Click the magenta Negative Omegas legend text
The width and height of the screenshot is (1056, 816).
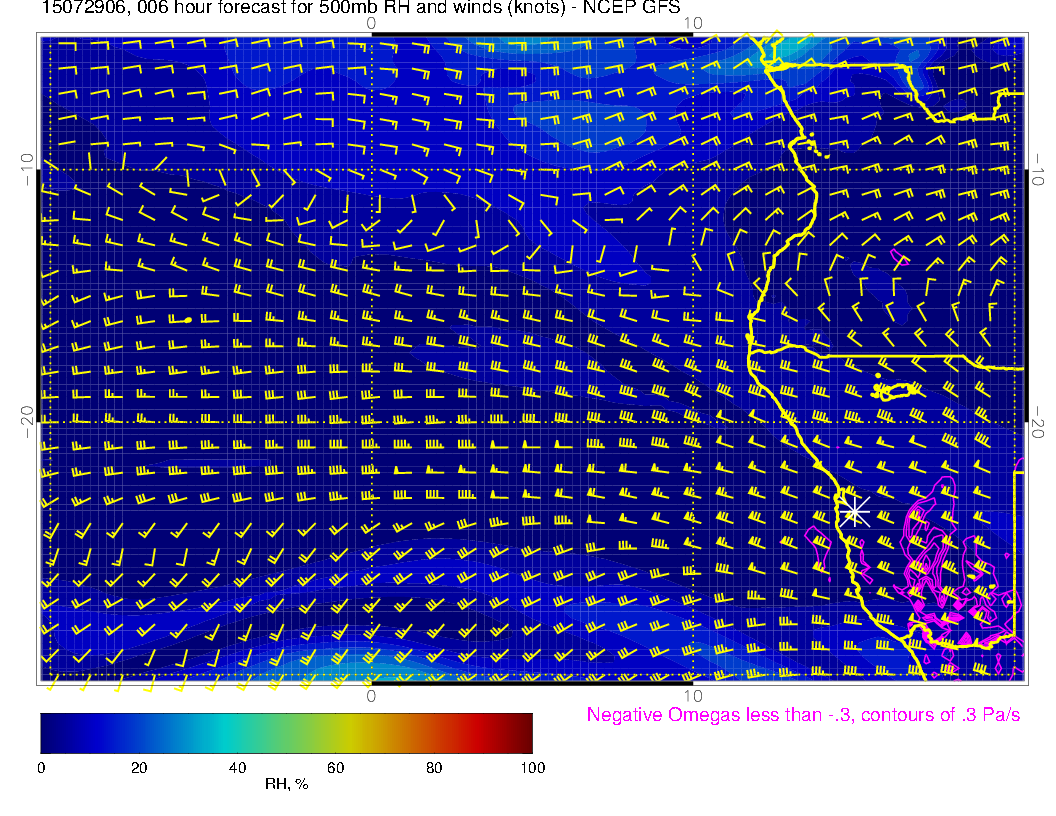tap(803, 715)
